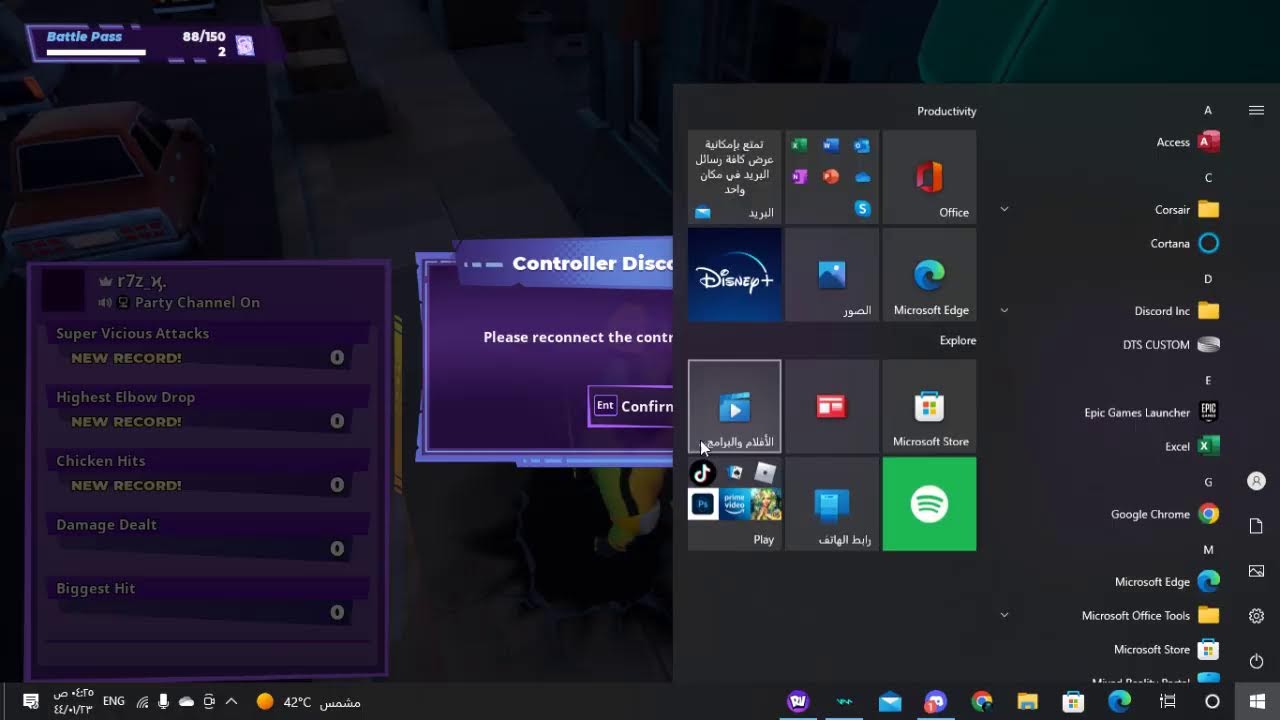Click the Start menu Power icon
This screenshot has height=720, width=1280.
[x=1257, y=661]
